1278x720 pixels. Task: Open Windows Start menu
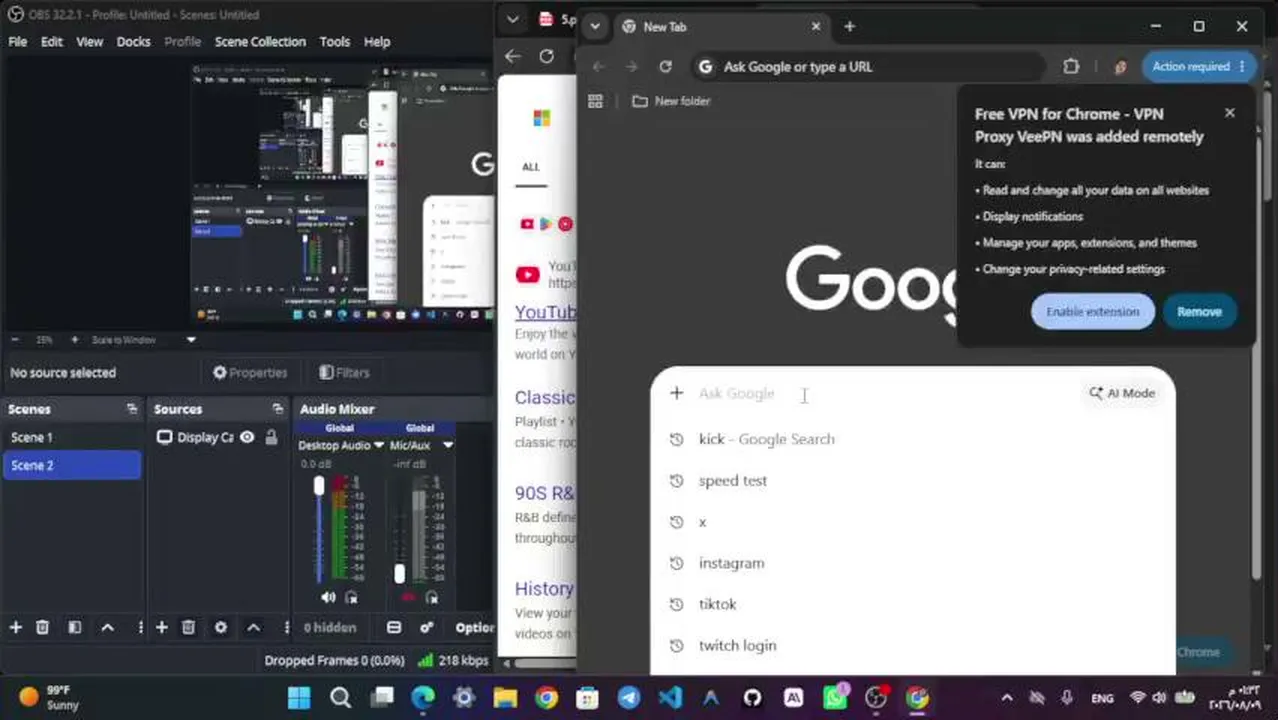click(x=299, y=697)
